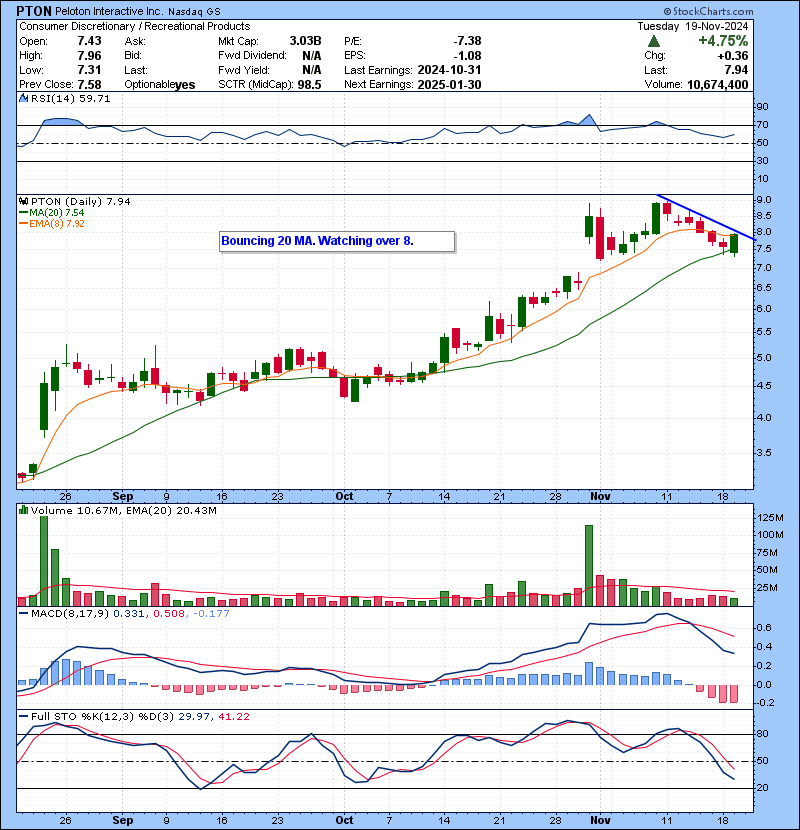Select the MACD histogram value -0.177
The width and height of the screenshot is (800, 830).
coord(211,614)
